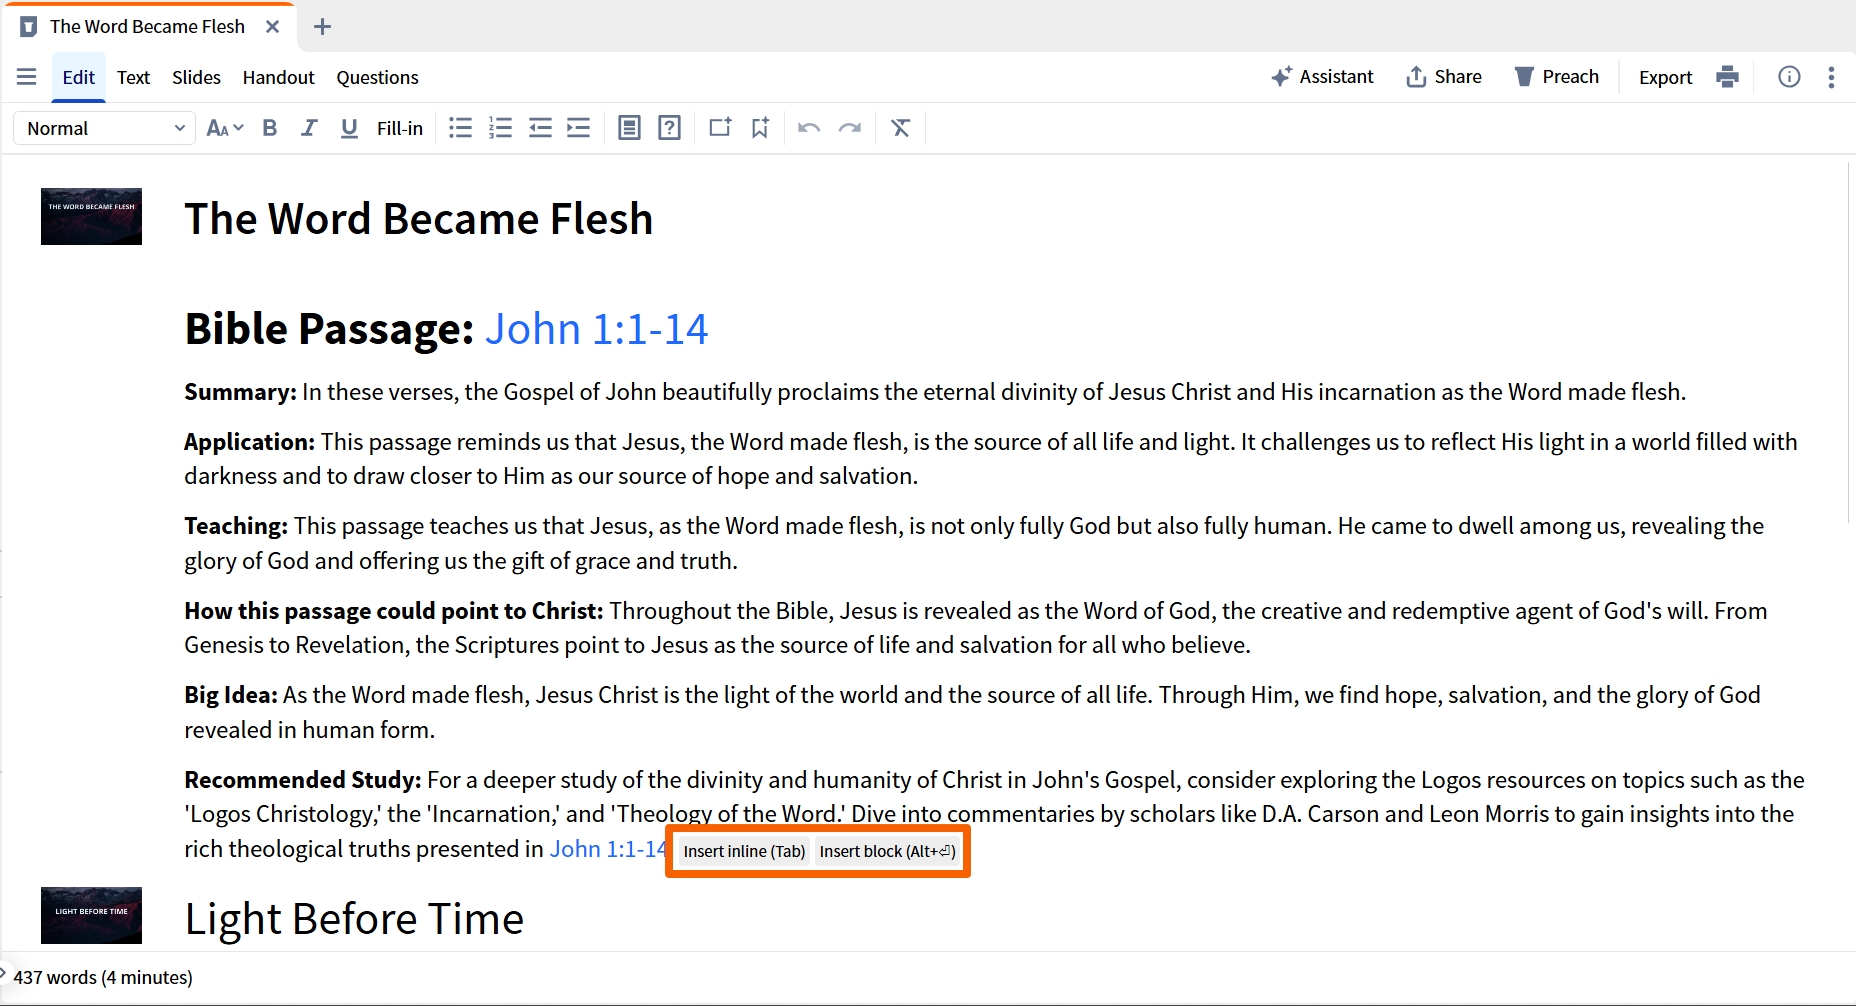Switch to the Edit tab
Image resolution: width=1856 pixels, height=1006 pixels.
point(79,77)
